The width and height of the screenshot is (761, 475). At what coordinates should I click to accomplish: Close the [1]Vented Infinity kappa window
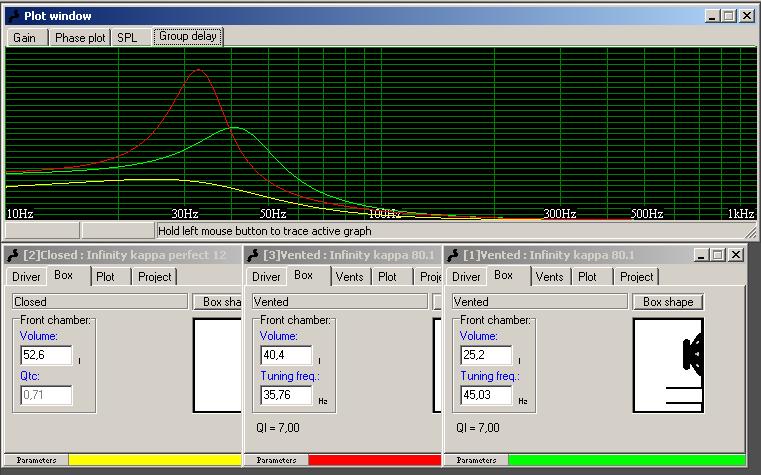click(x=735, y=255)
